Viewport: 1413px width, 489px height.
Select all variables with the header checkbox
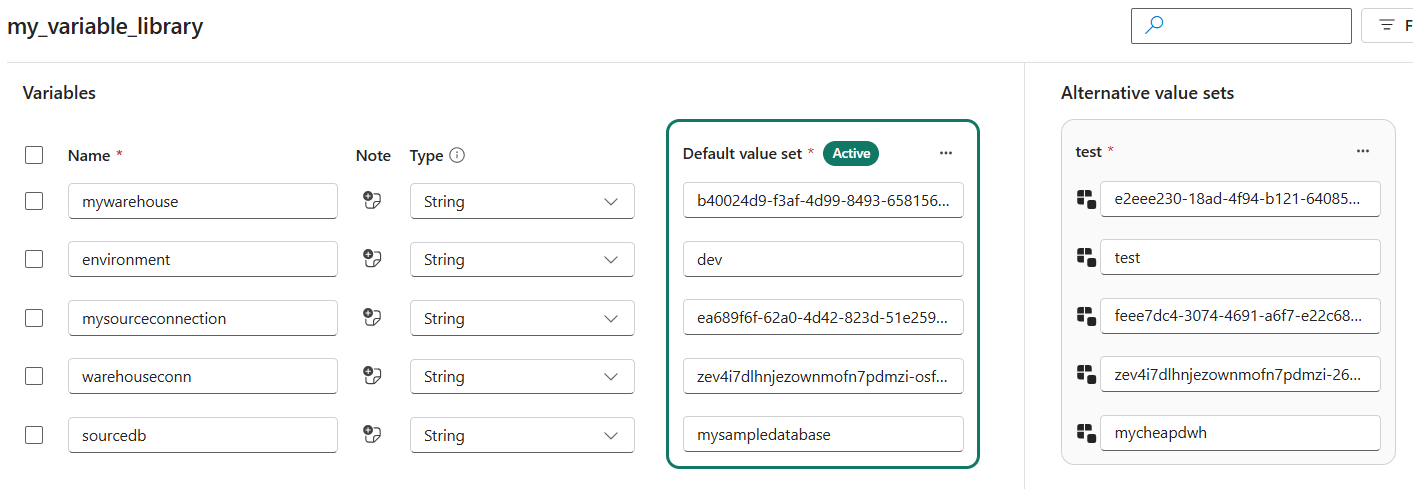(x=34, y=155)
